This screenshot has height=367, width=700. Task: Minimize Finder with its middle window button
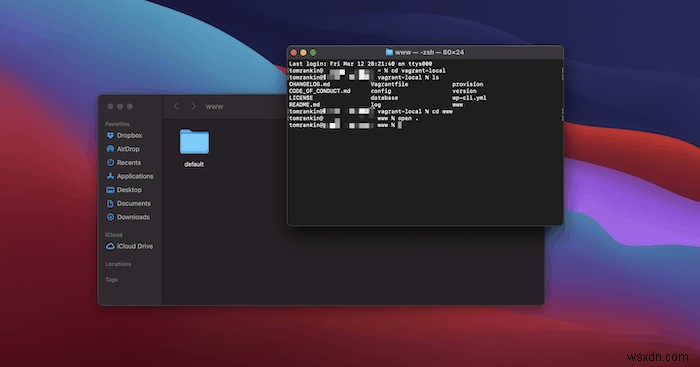click(x=120, y=106)
